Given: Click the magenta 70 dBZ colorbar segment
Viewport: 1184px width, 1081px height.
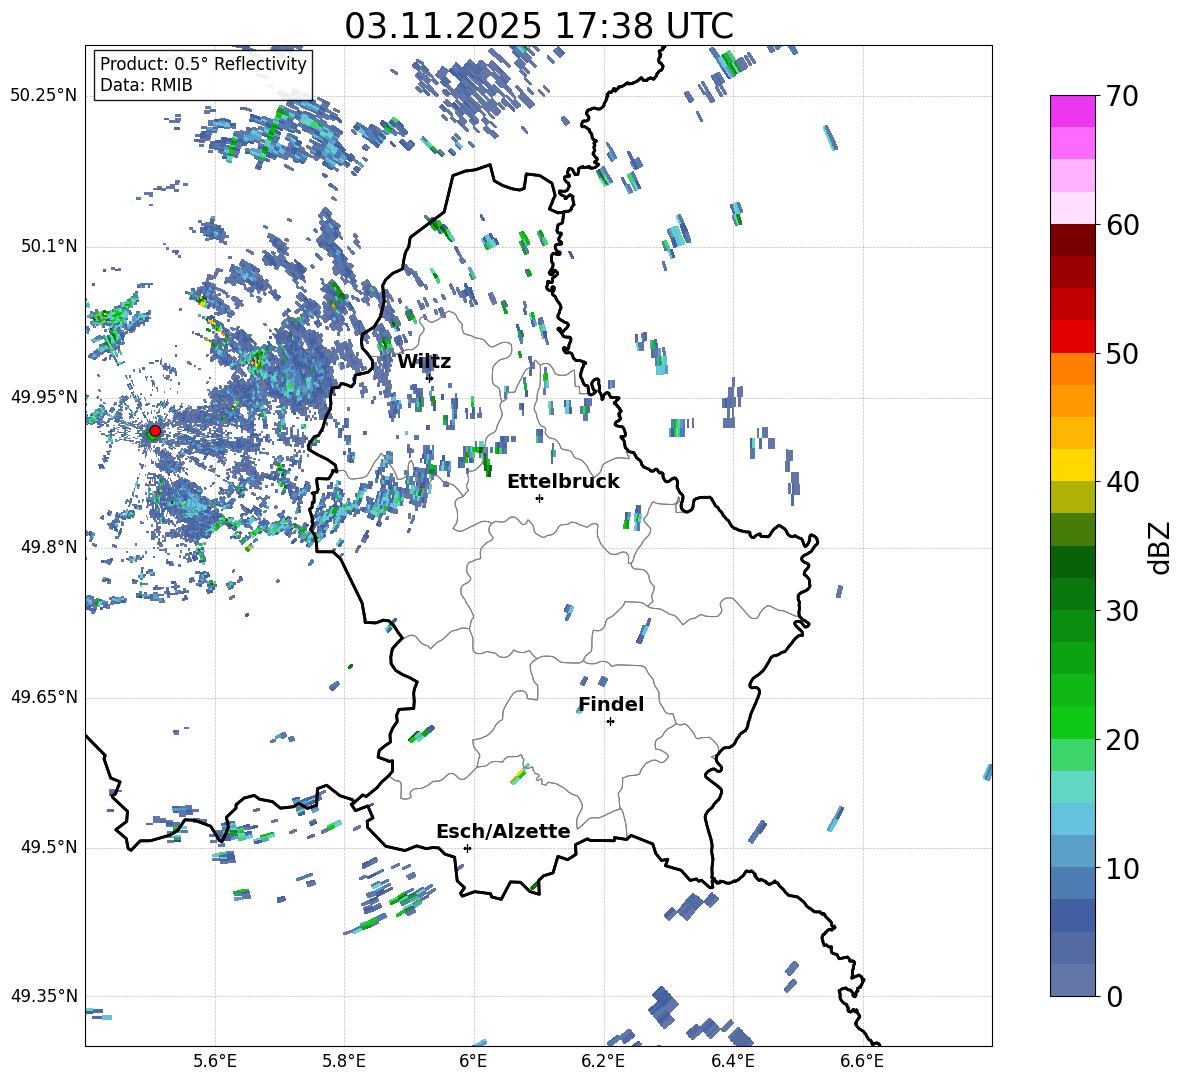Looking at the screenshot, I should pyautogui.click(x=1073, y=111).
